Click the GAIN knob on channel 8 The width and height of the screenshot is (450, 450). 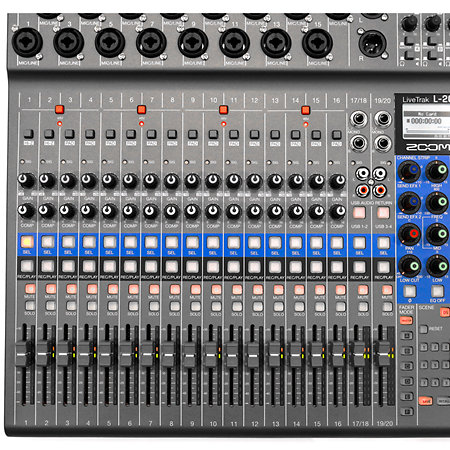click(x=171, y=181)
